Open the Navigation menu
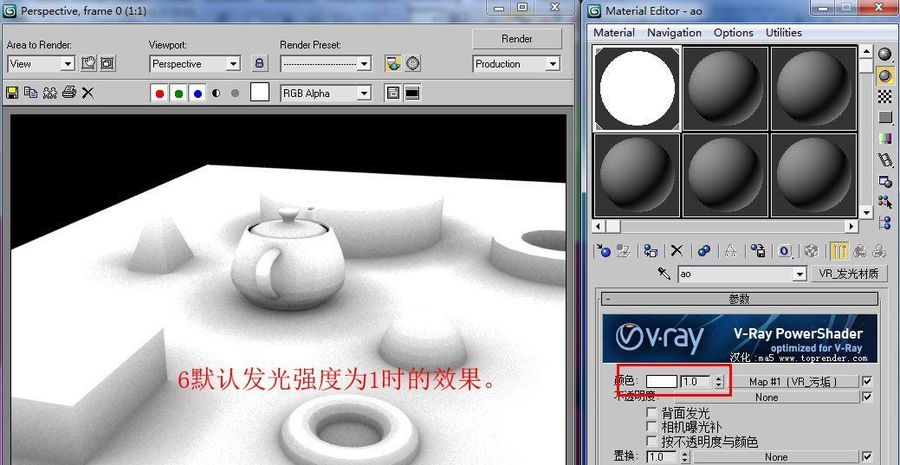Image resolution: width=900 pixels, height=465 pixels. 674,33
